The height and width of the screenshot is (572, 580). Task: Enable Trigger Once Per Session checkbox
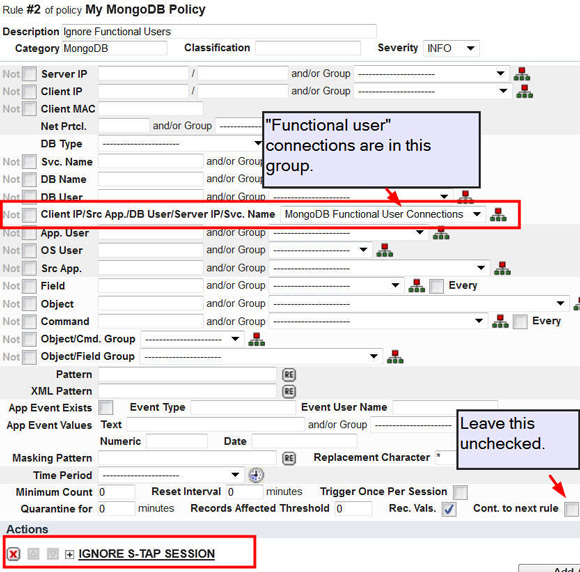coord(460,492)
